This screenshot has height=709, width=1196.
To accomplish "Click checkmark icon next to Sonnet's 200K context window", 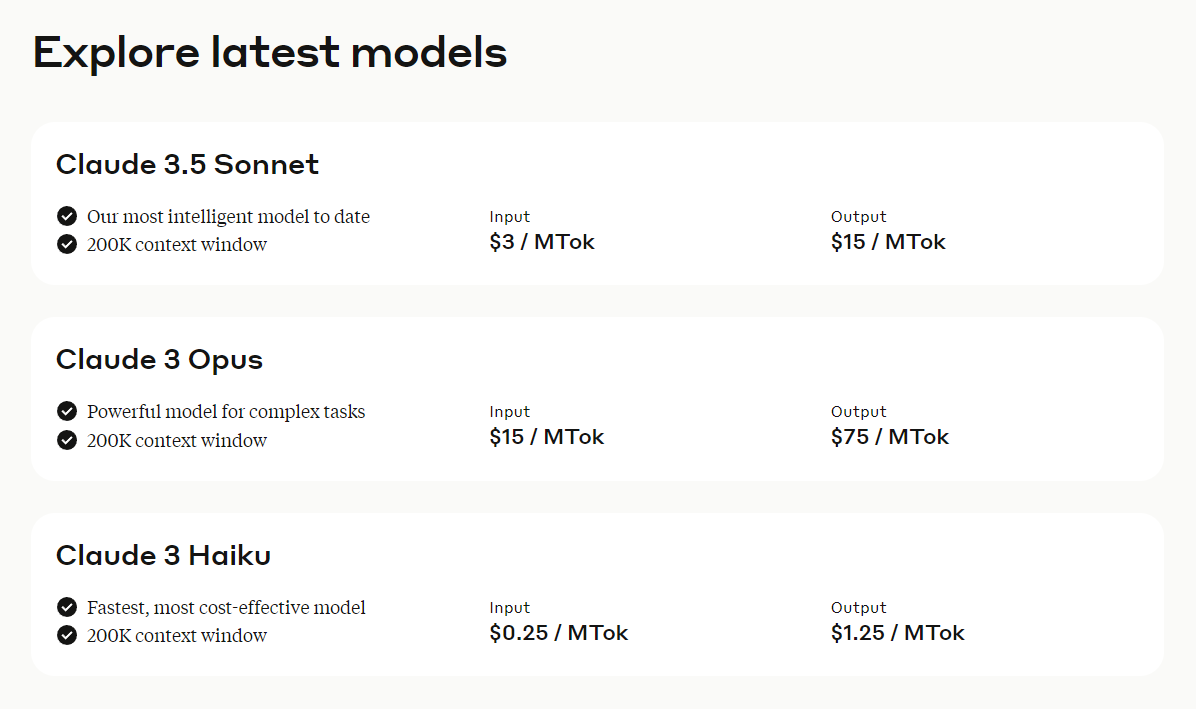I will 67,244.
